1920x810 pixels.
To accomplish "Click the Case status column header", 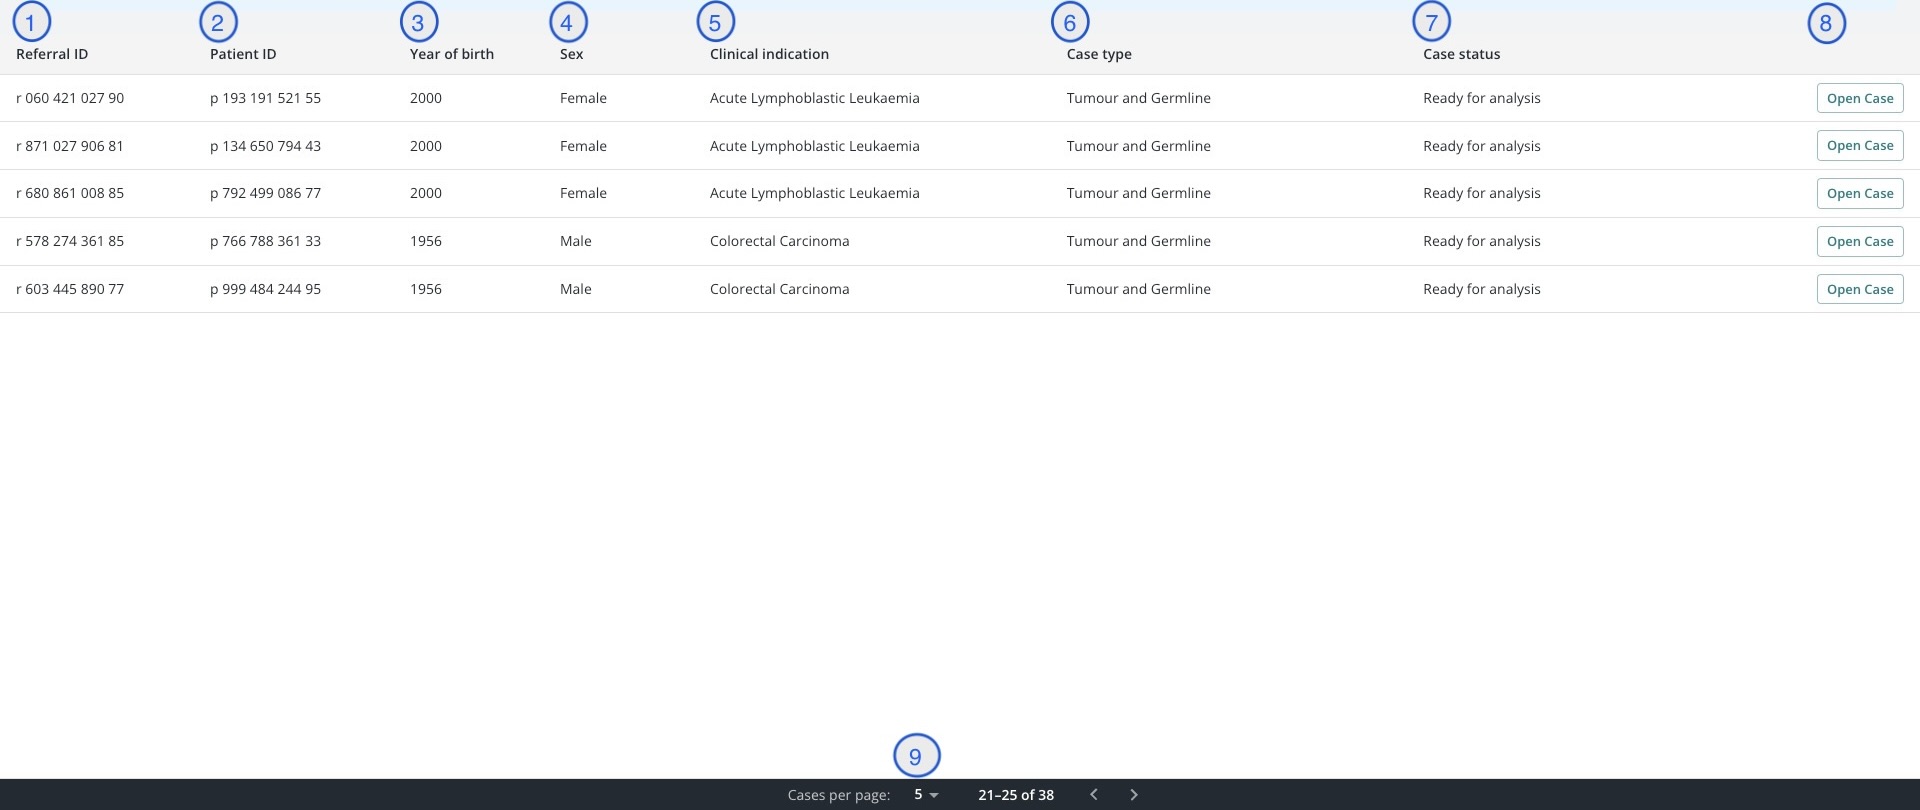I will pyautogui.click(x=1461, y=54).
